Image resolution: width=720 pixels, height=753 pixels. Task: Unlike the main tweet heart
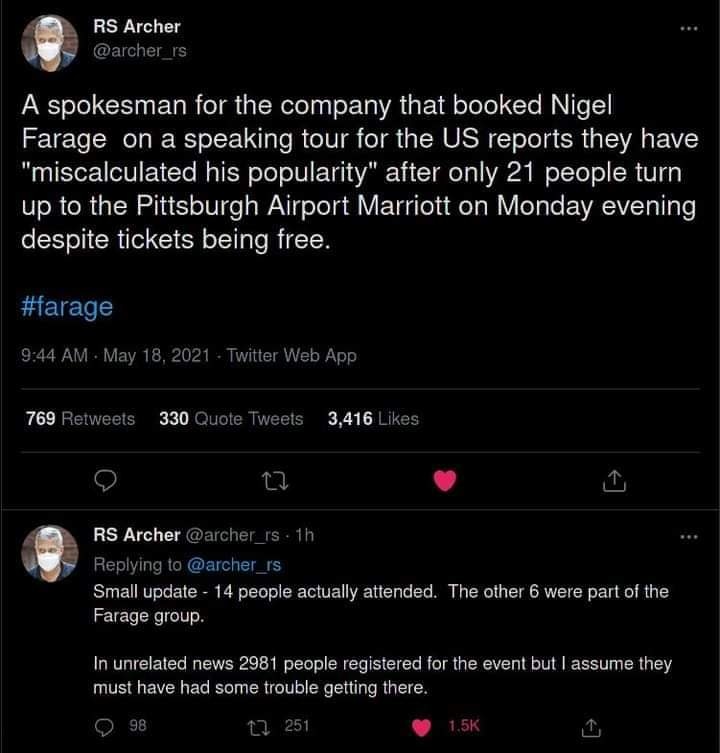coord(445,483)
